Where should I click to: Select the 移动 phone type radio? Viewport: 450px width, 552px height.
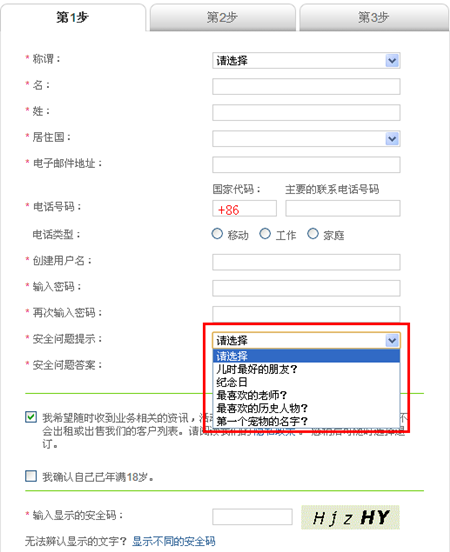(217, 234)
